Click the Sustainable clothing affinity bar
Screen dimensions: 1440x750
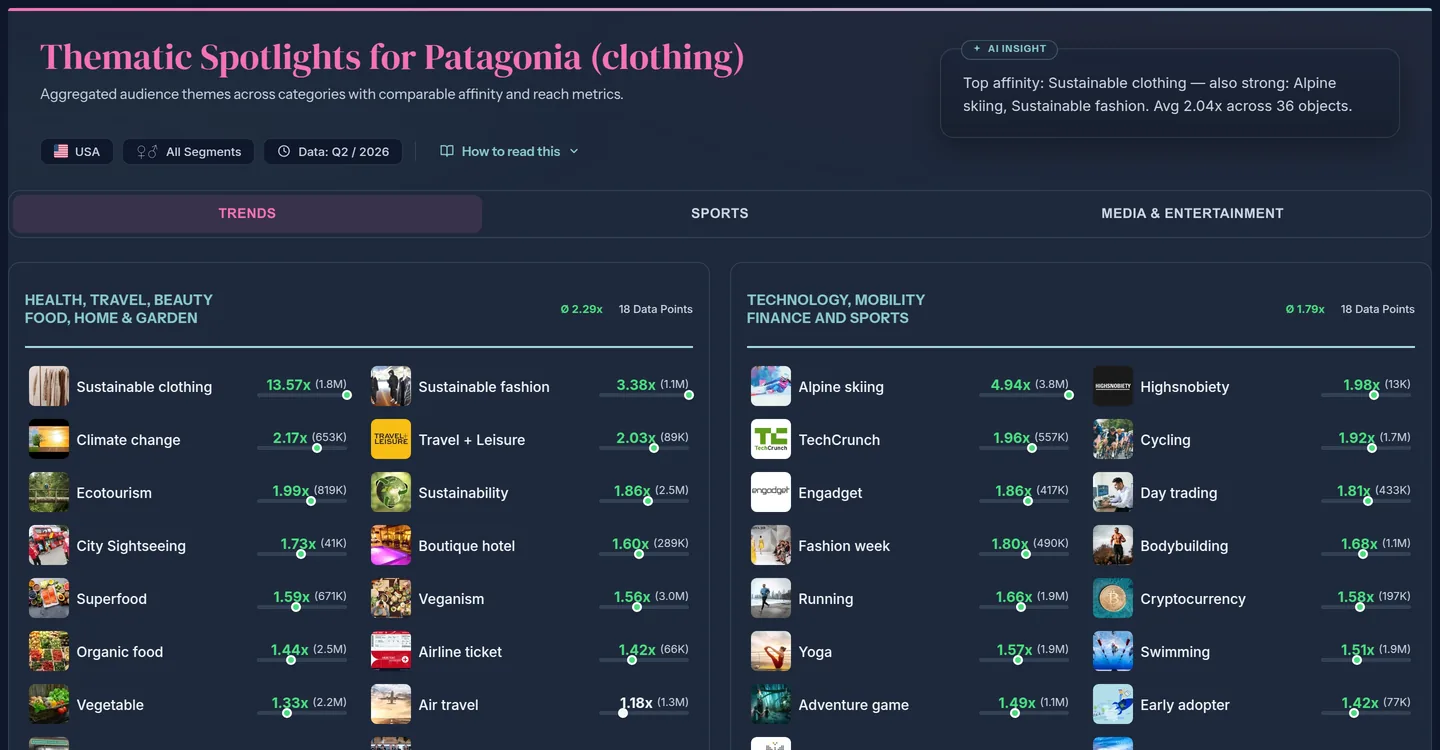click(302, 395)
